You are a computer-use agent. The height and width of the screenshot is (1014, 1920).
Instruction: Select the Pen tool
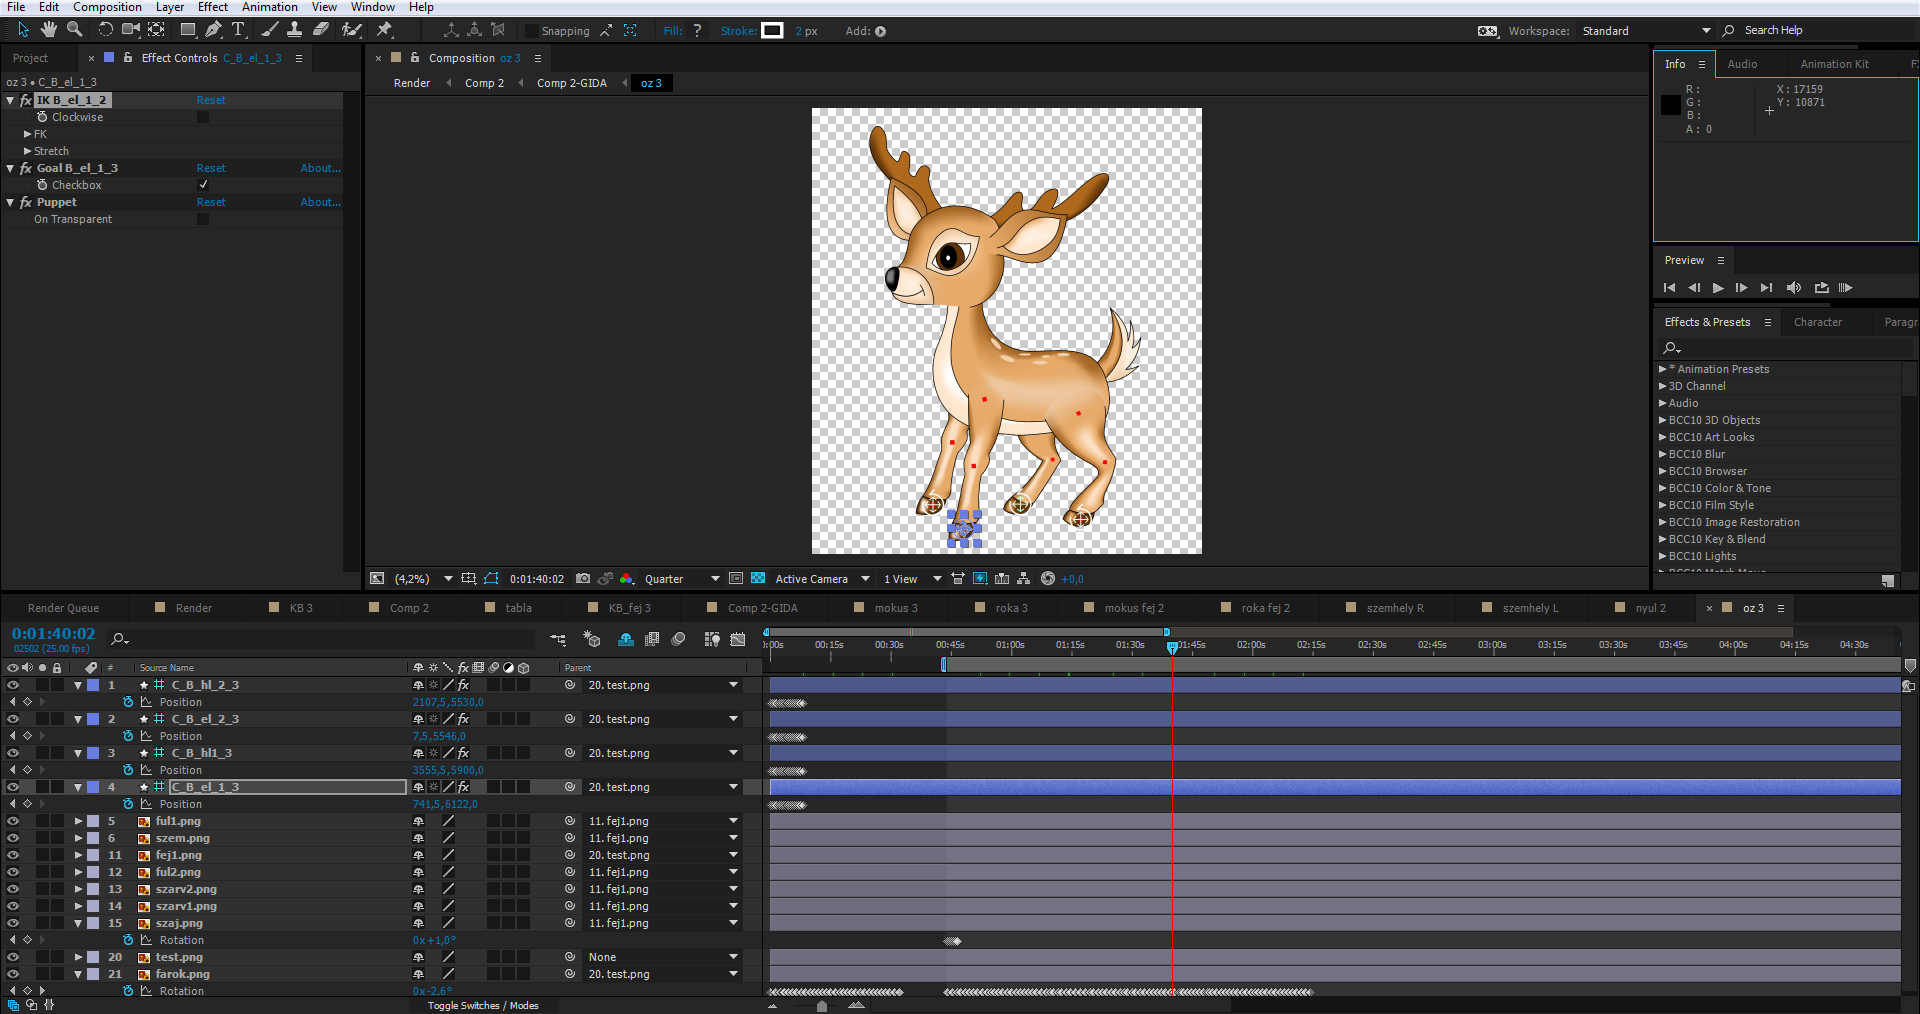point(213,30)
